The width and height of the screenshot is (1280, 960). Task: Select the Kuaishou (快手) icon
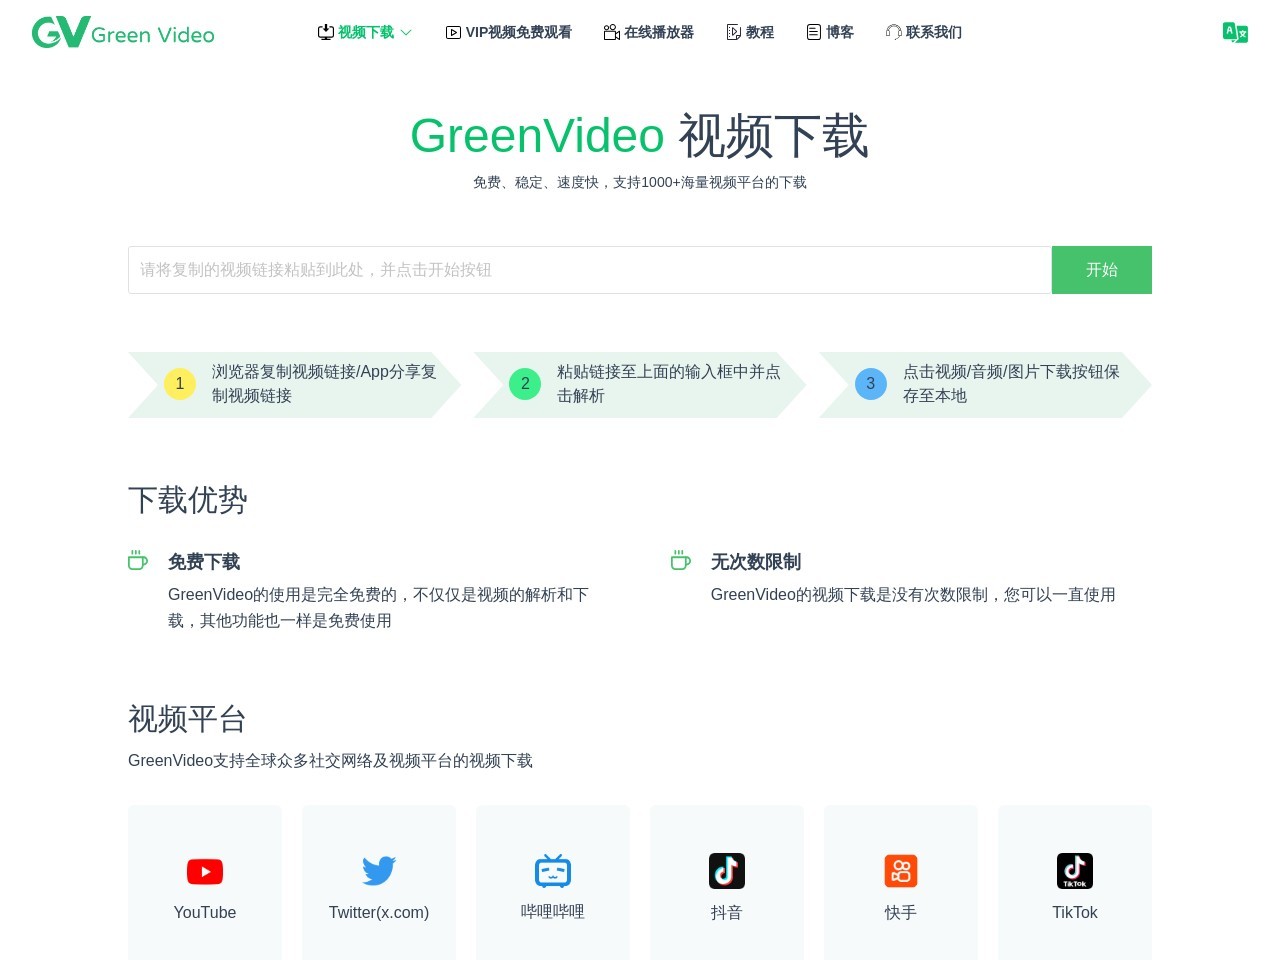click(901, 871)
